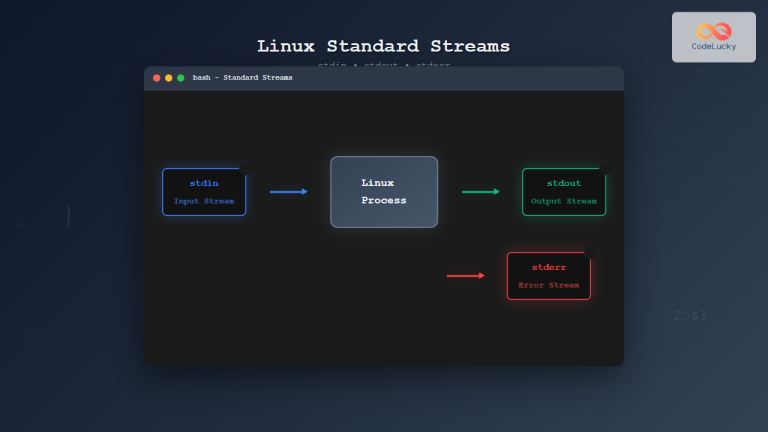Select the stdout box heading
768x432 pixels.
pos(563,183)
